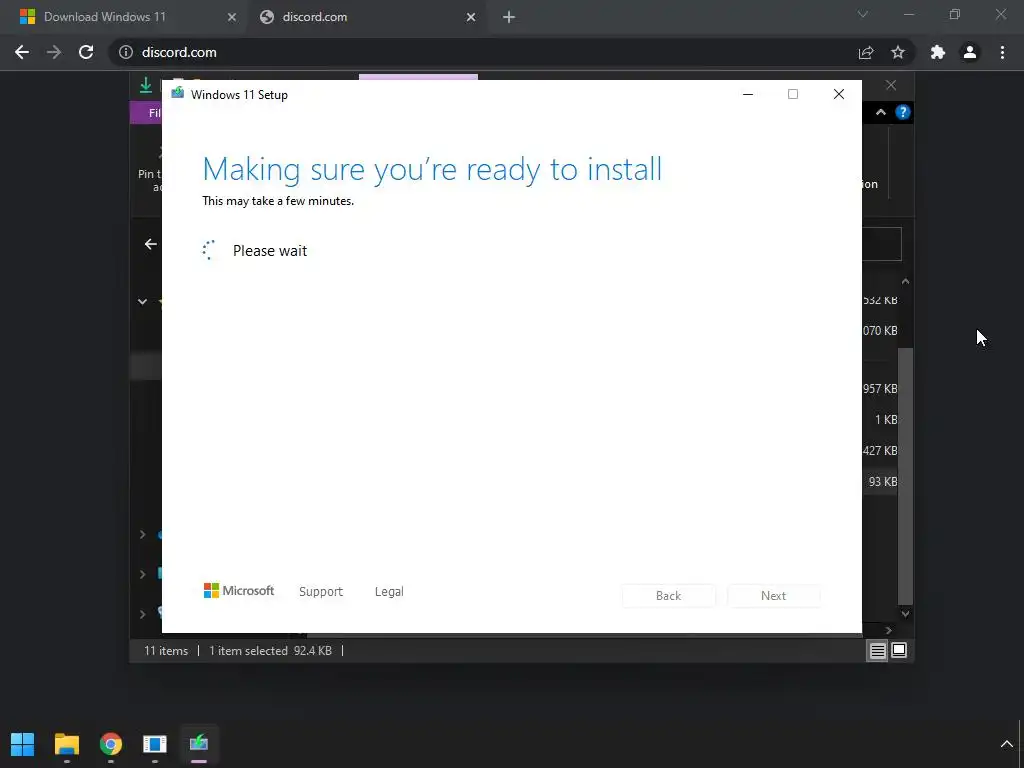Click the Next button in Setup
The height and width of the screenshot is (768, 1024).
click(x=774, y=596)
